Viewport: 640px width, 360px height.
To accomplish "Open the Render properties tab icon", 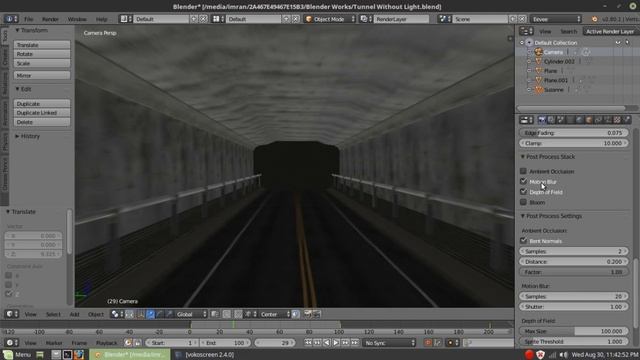I will (542, 120).
